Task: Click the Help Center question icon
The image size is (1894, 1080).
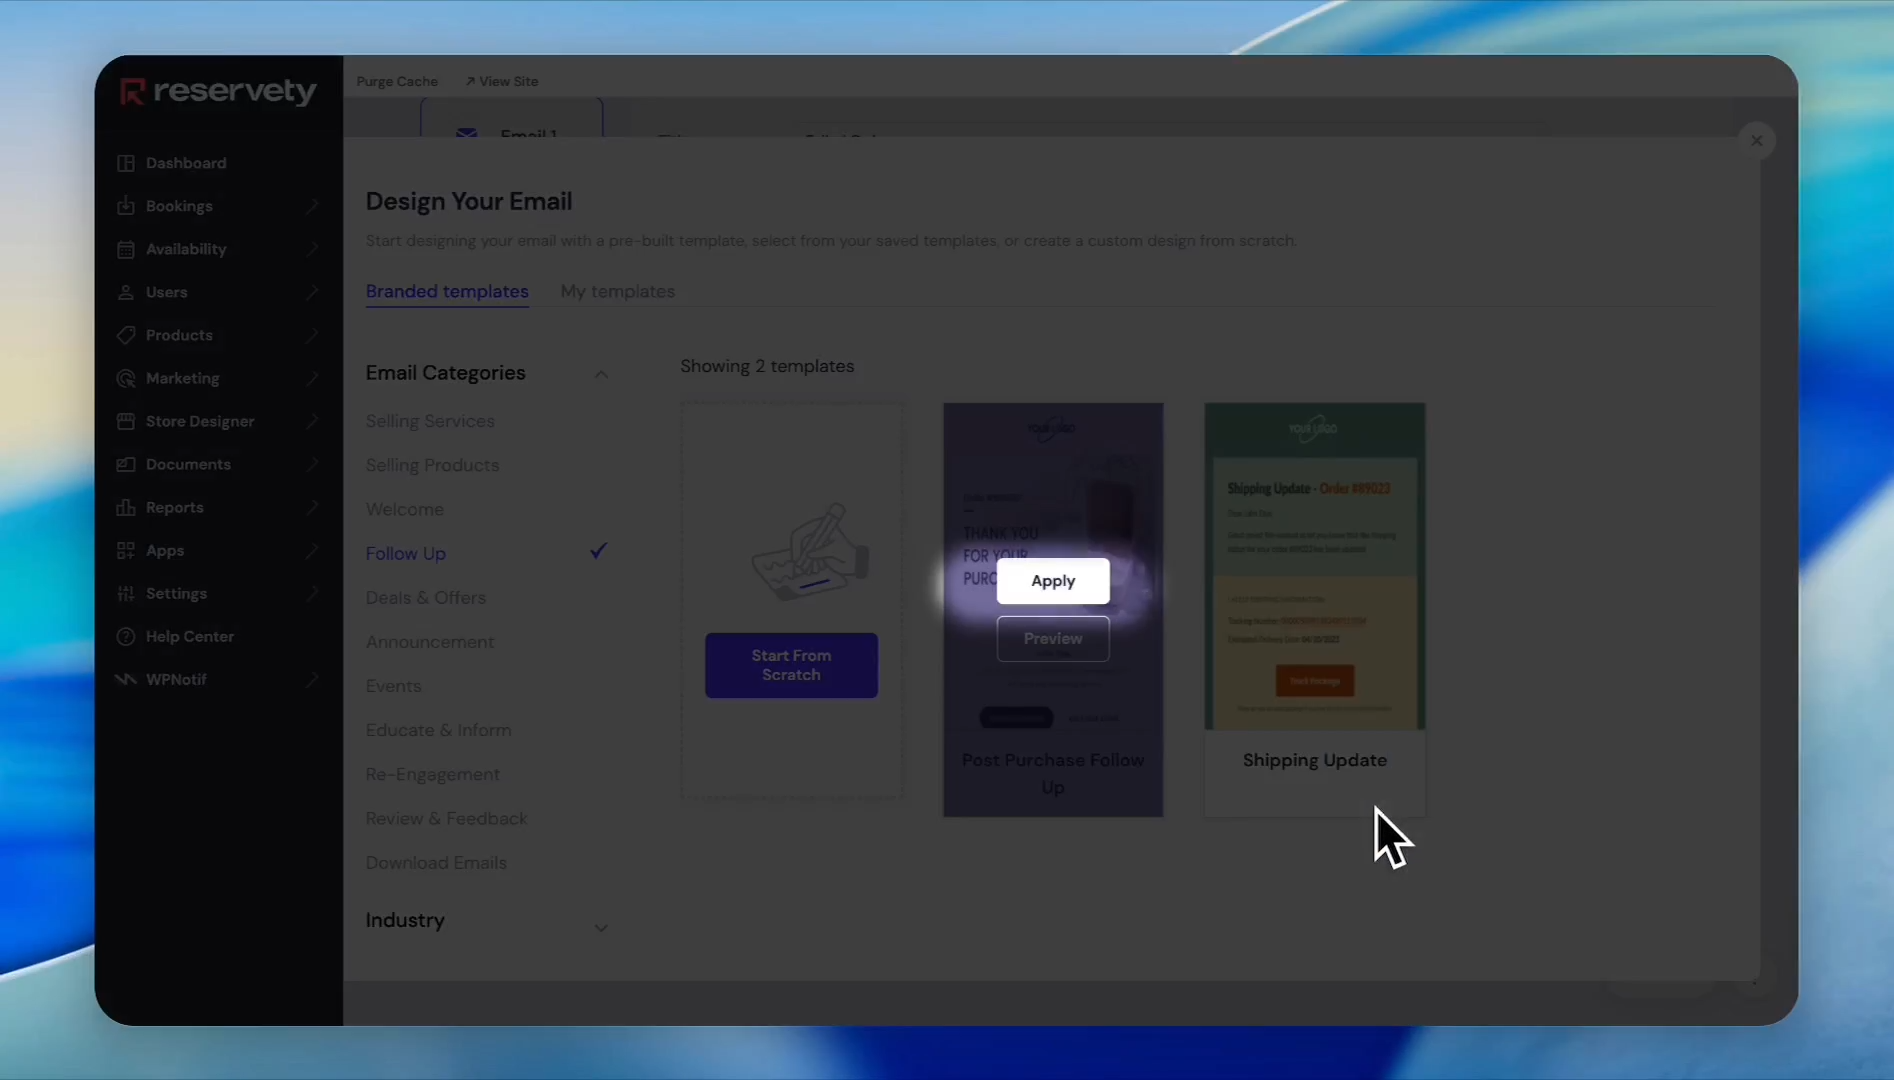Action: (x=126, y=636)
